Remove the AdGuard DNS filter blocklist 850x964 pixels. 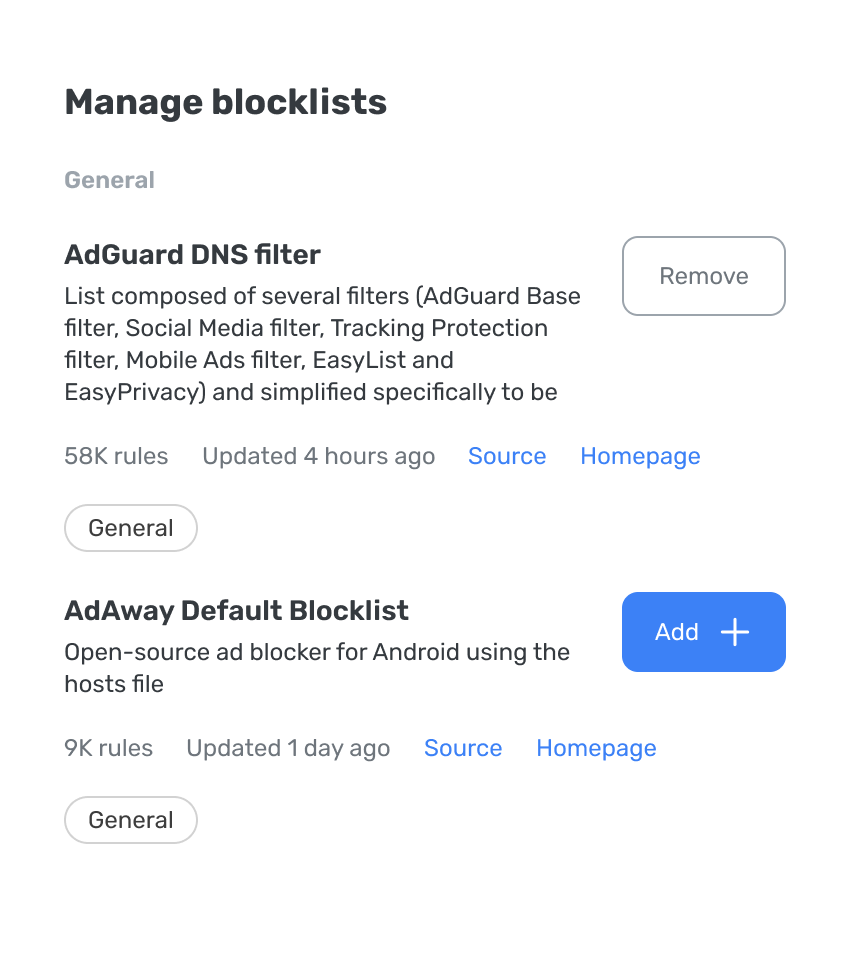point(703,276)
